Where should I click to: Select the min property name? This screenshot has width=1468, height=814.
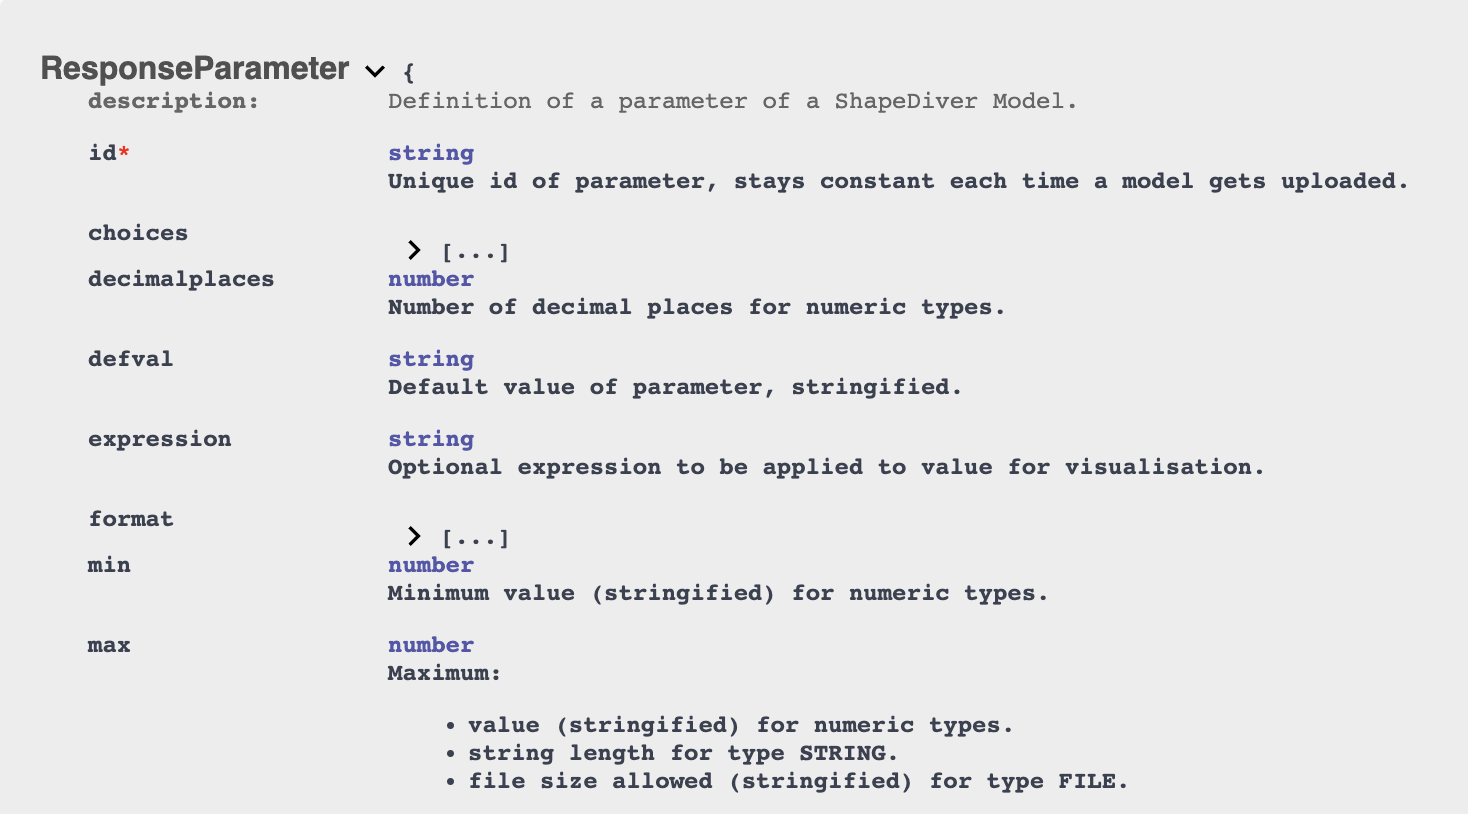click(109, 565)
